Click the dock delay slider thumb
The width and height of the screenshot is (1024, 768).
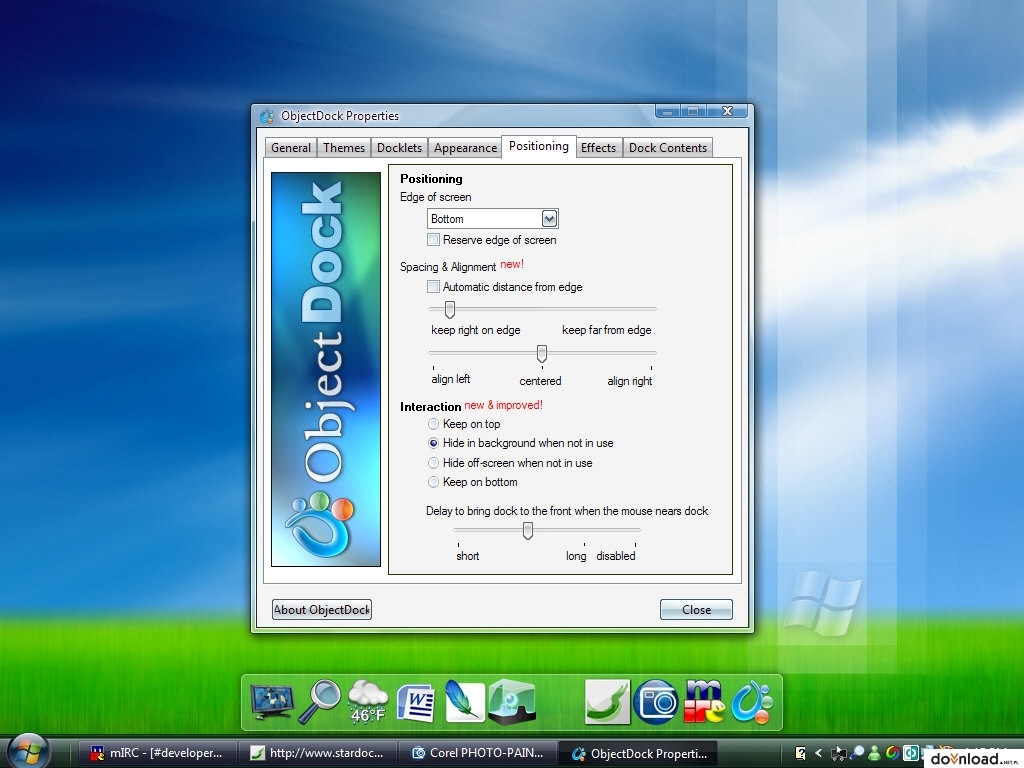(x=528, y=530)
